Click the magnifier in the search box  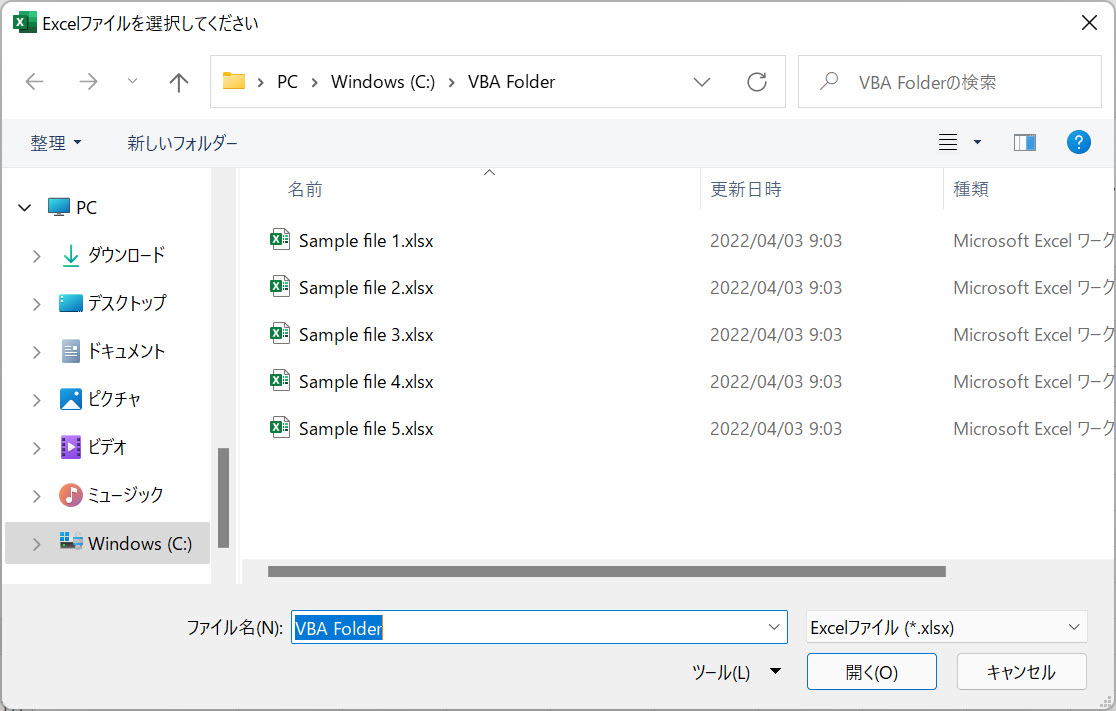(x=829, y=82)
